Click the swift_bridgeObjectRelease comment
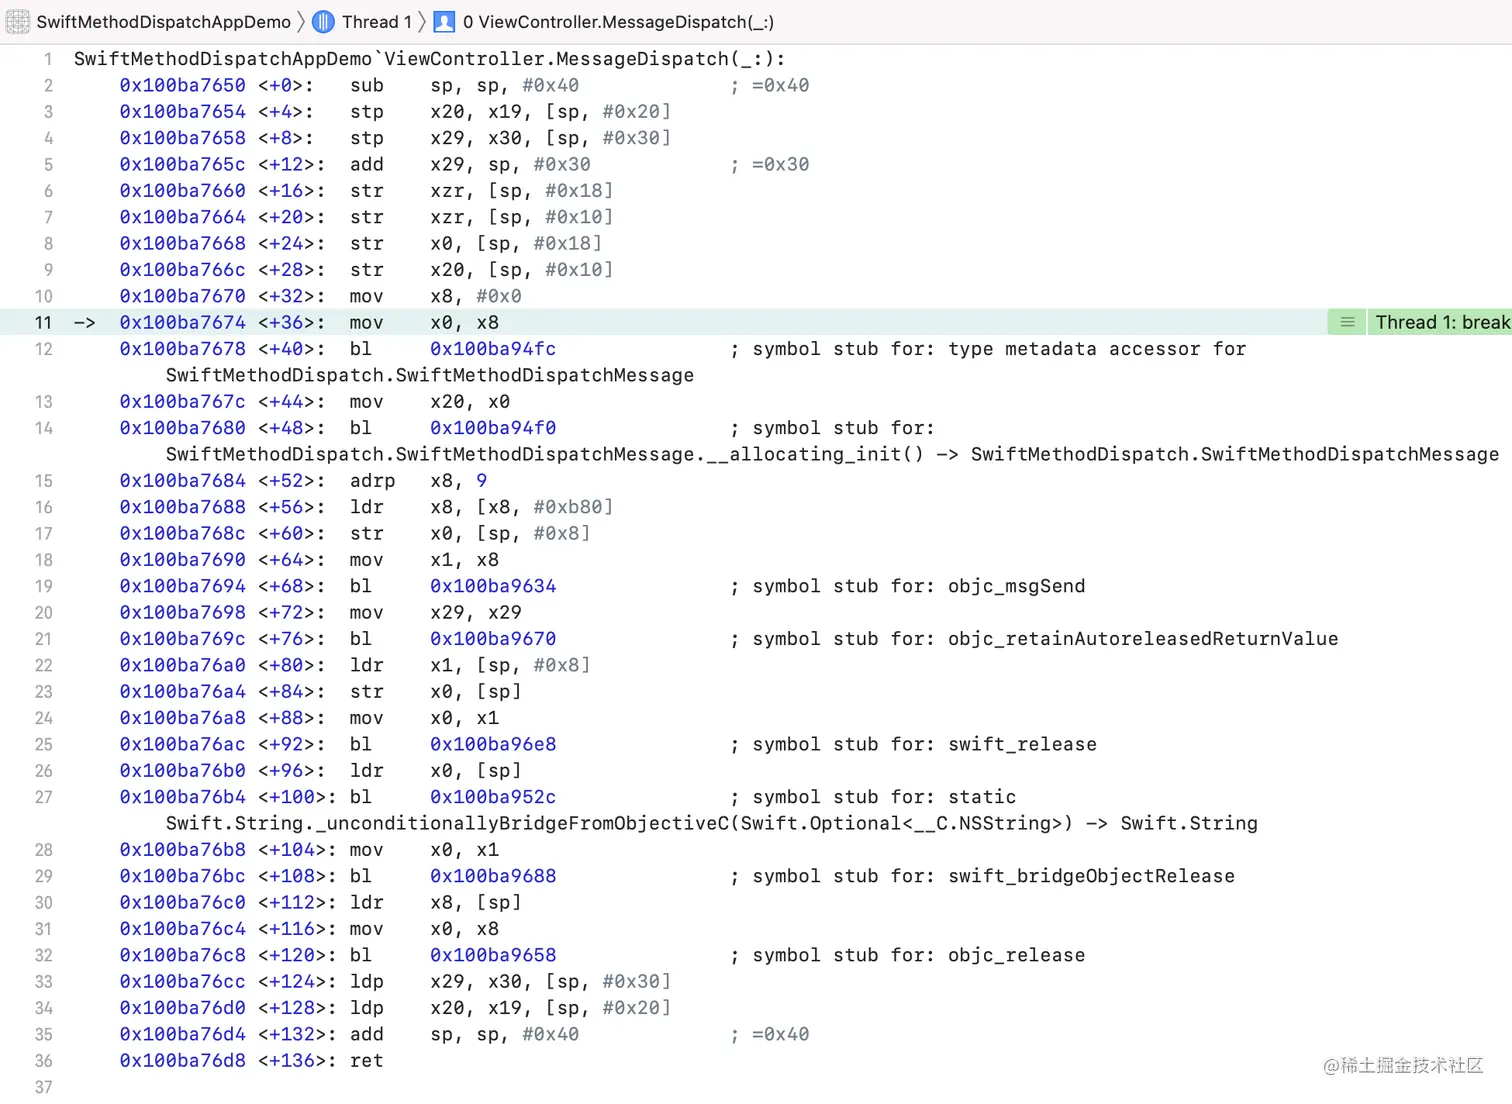 point(983,876)
